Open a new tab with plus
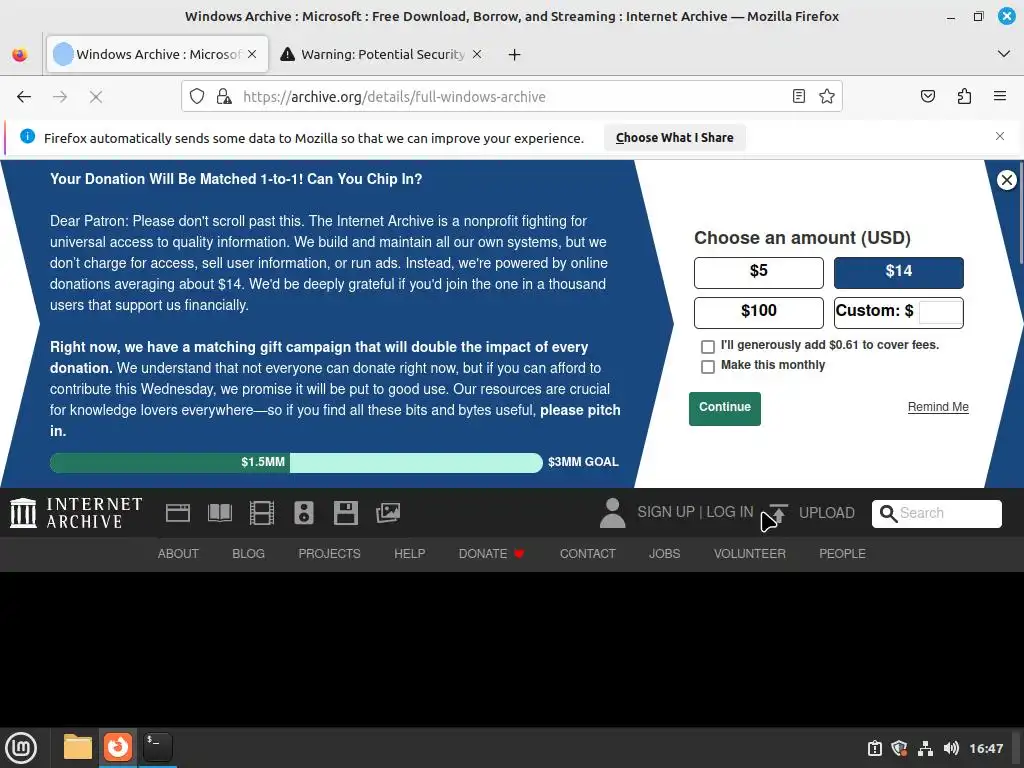 [x=515, y=55]
